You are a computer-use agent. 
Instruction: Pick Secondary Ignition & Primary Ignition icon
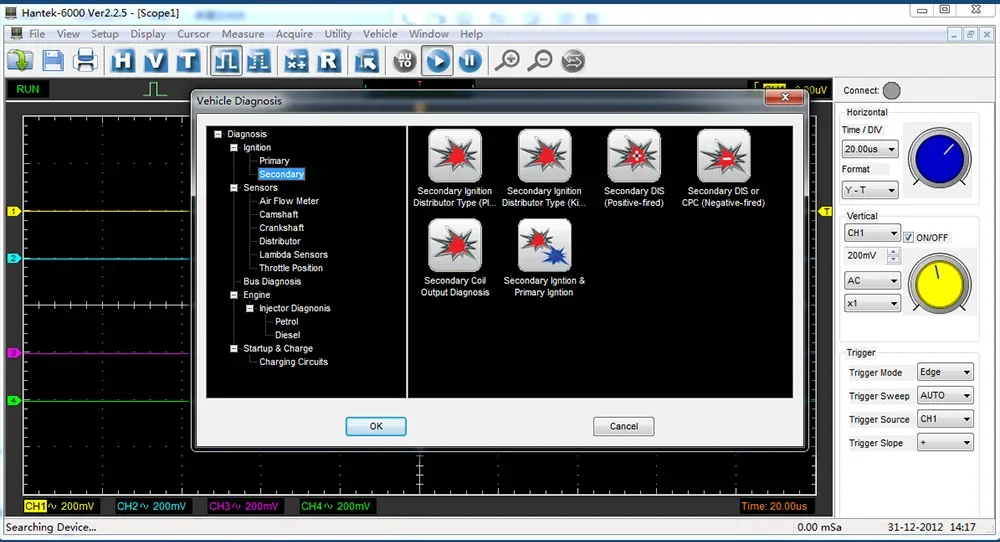(544, 246)
